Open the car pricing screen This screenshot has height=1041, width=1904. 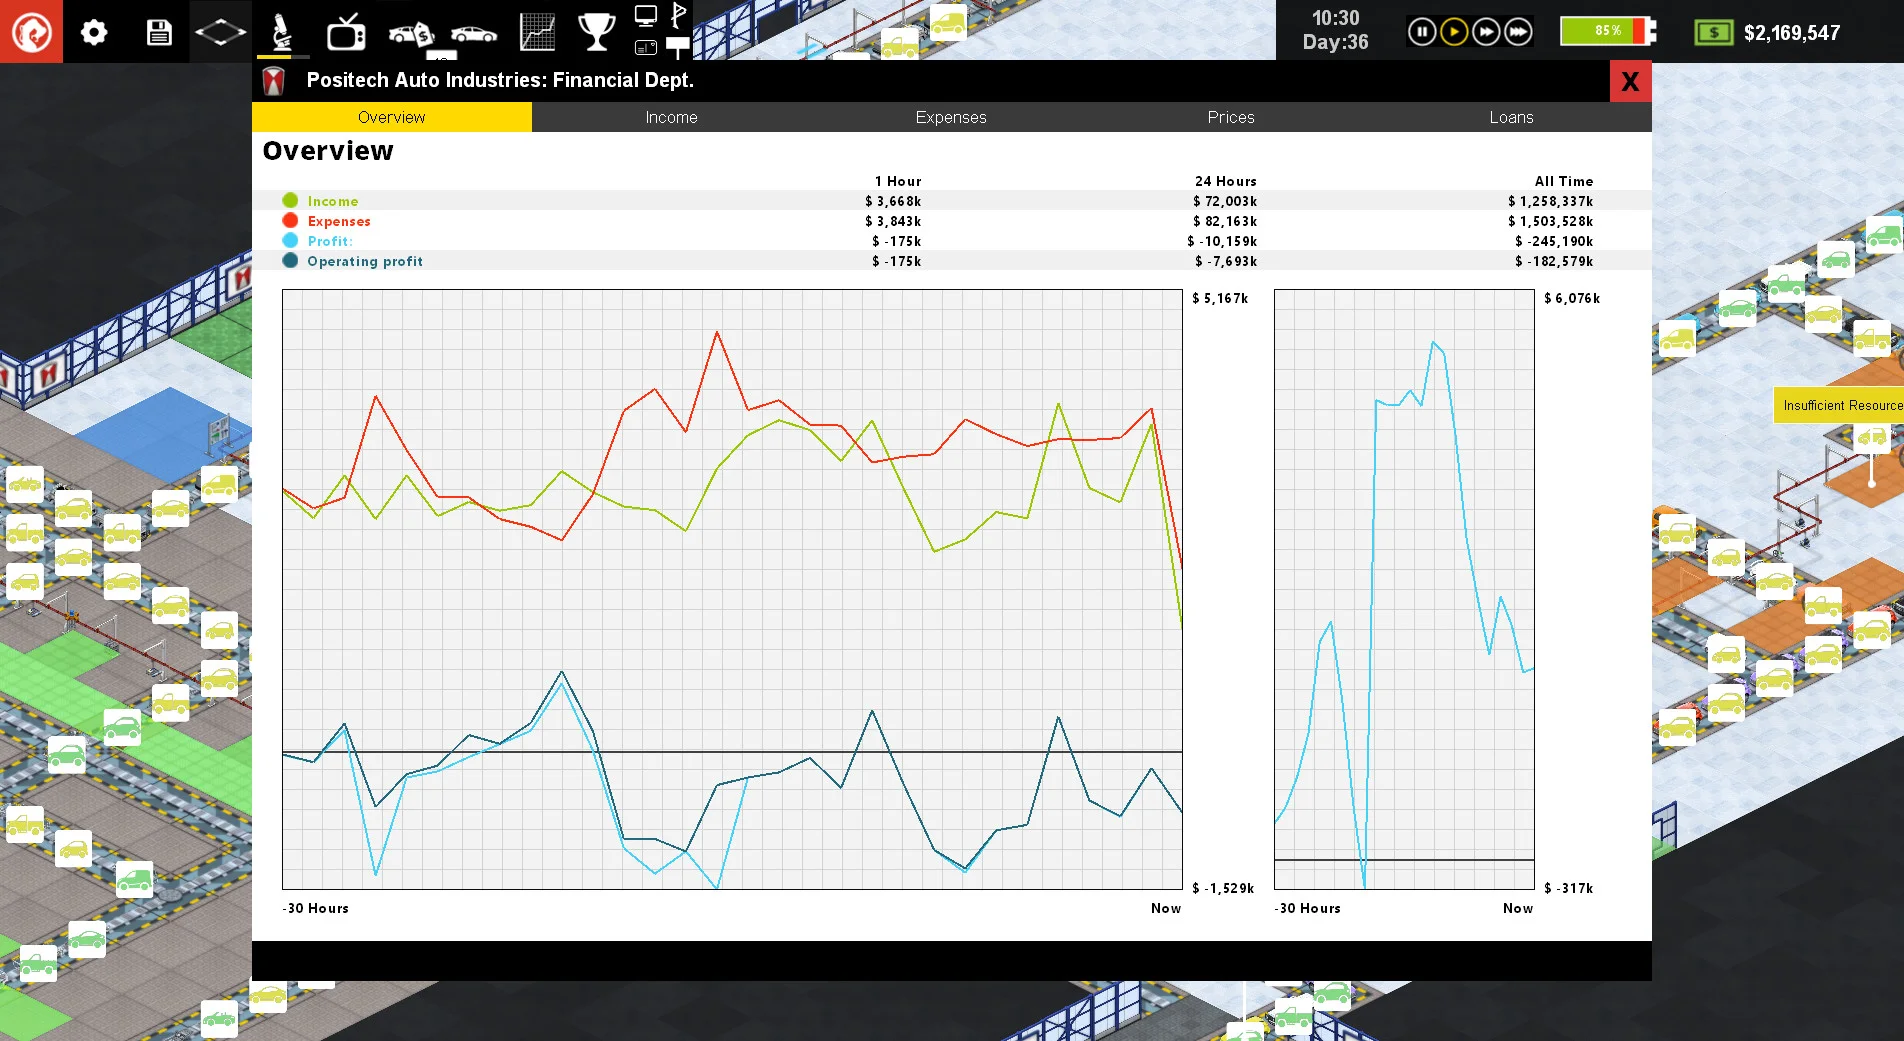(x=410, y=31)
